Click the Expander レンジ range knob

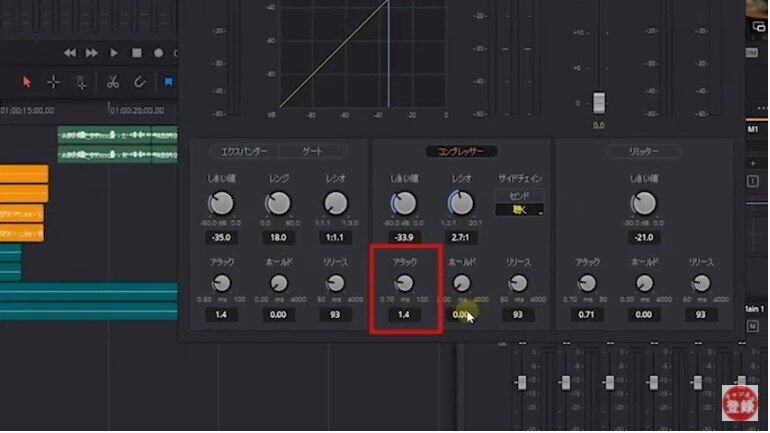coord(278,203)
